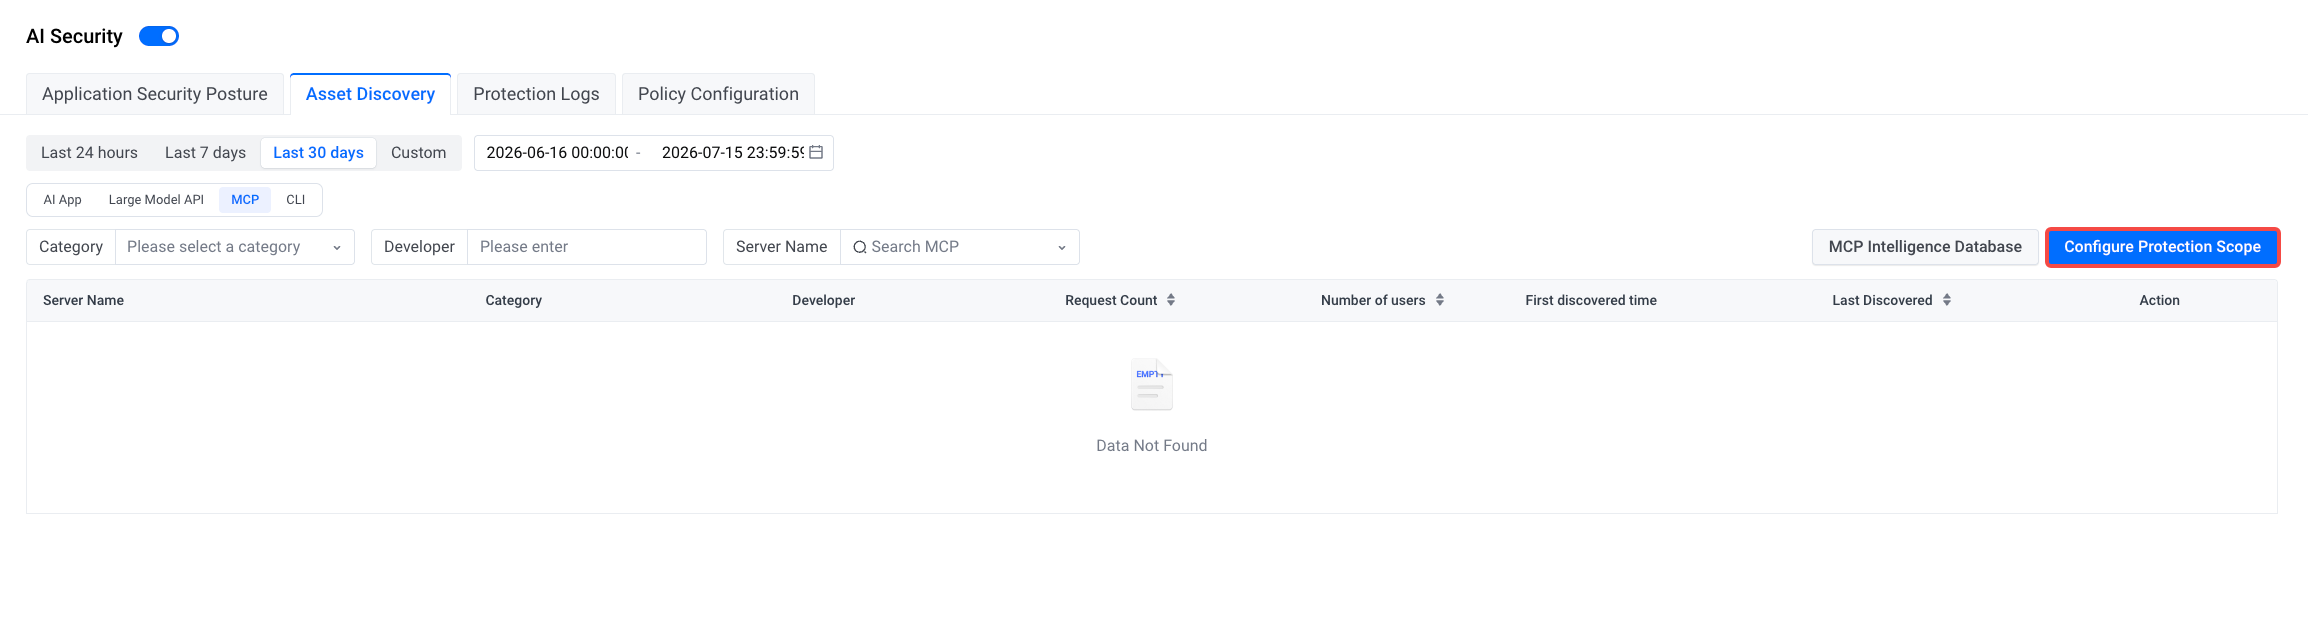2319x636 pixels.
Task: Click the search icon in Server Name field
Action: point(860,247)
